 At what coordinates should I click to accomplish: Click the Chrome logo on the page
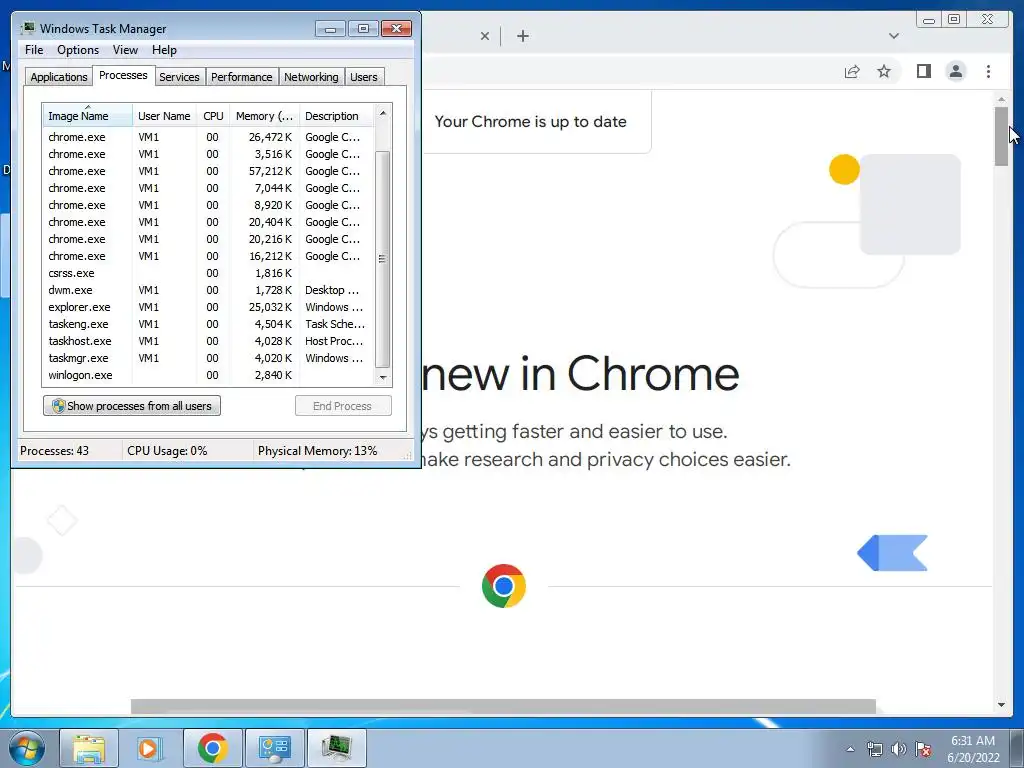(504, 586)
